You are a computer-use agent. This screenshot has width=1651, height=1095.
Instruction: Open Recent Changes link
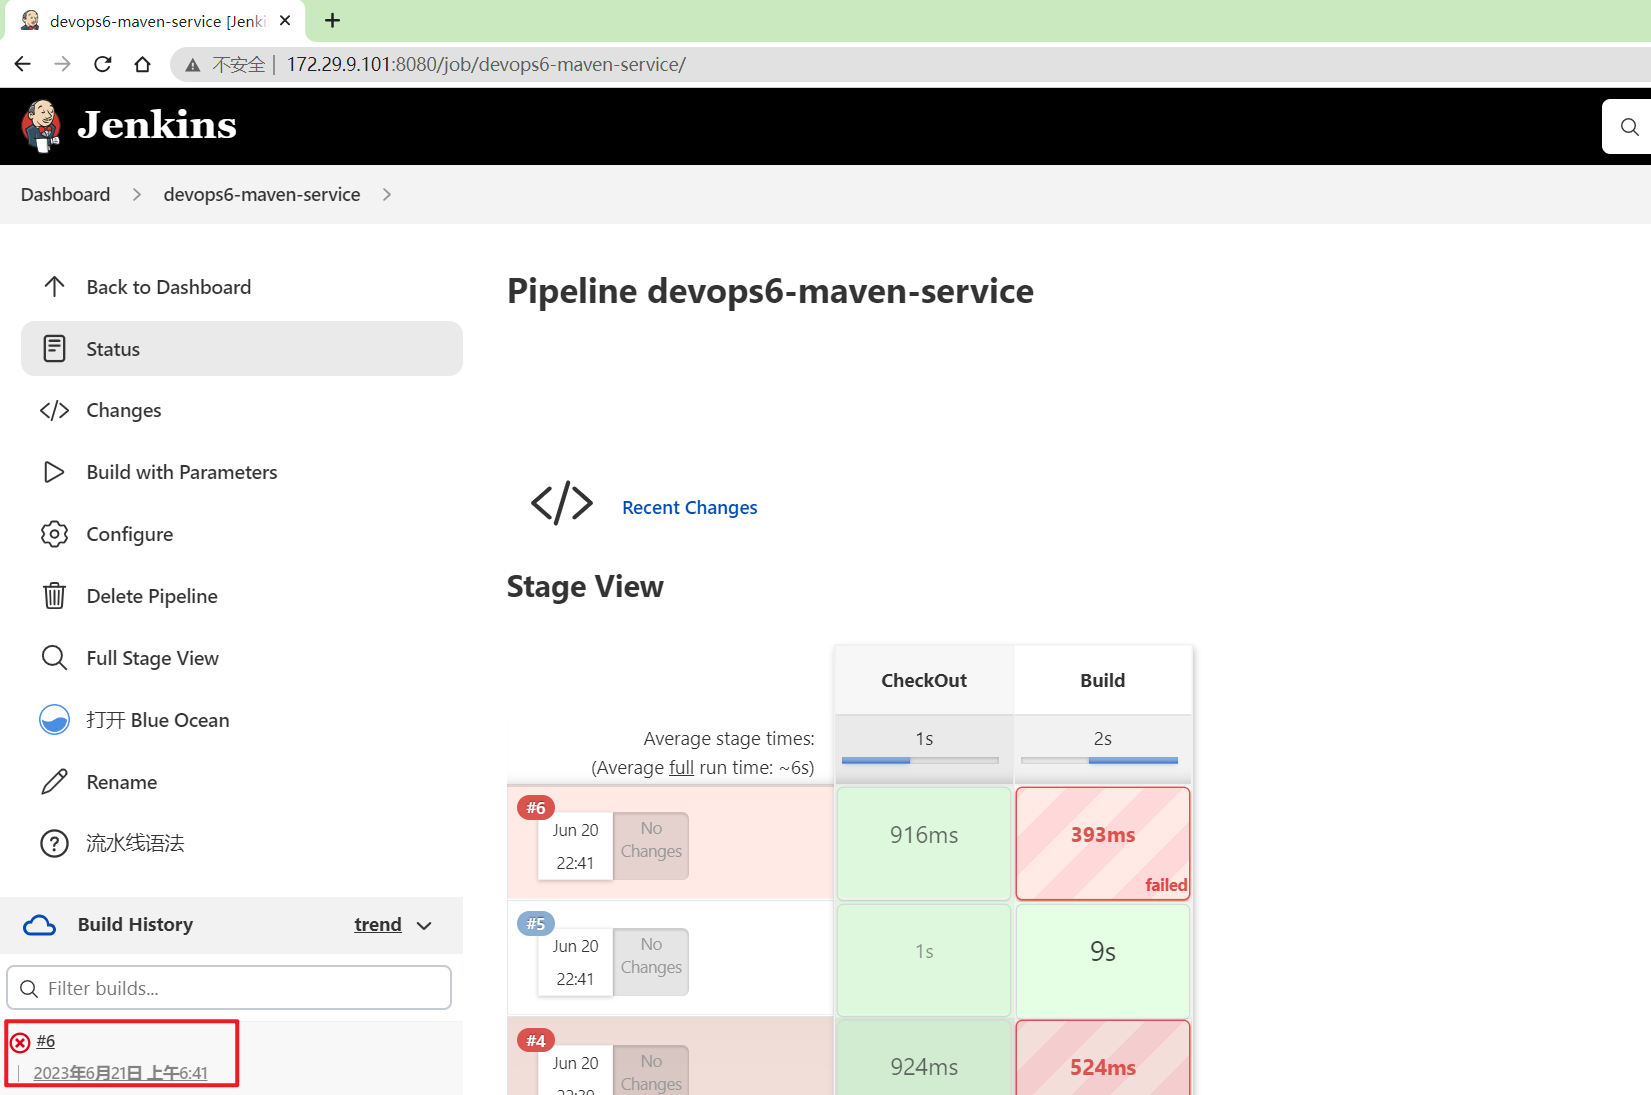click(690, 508)
